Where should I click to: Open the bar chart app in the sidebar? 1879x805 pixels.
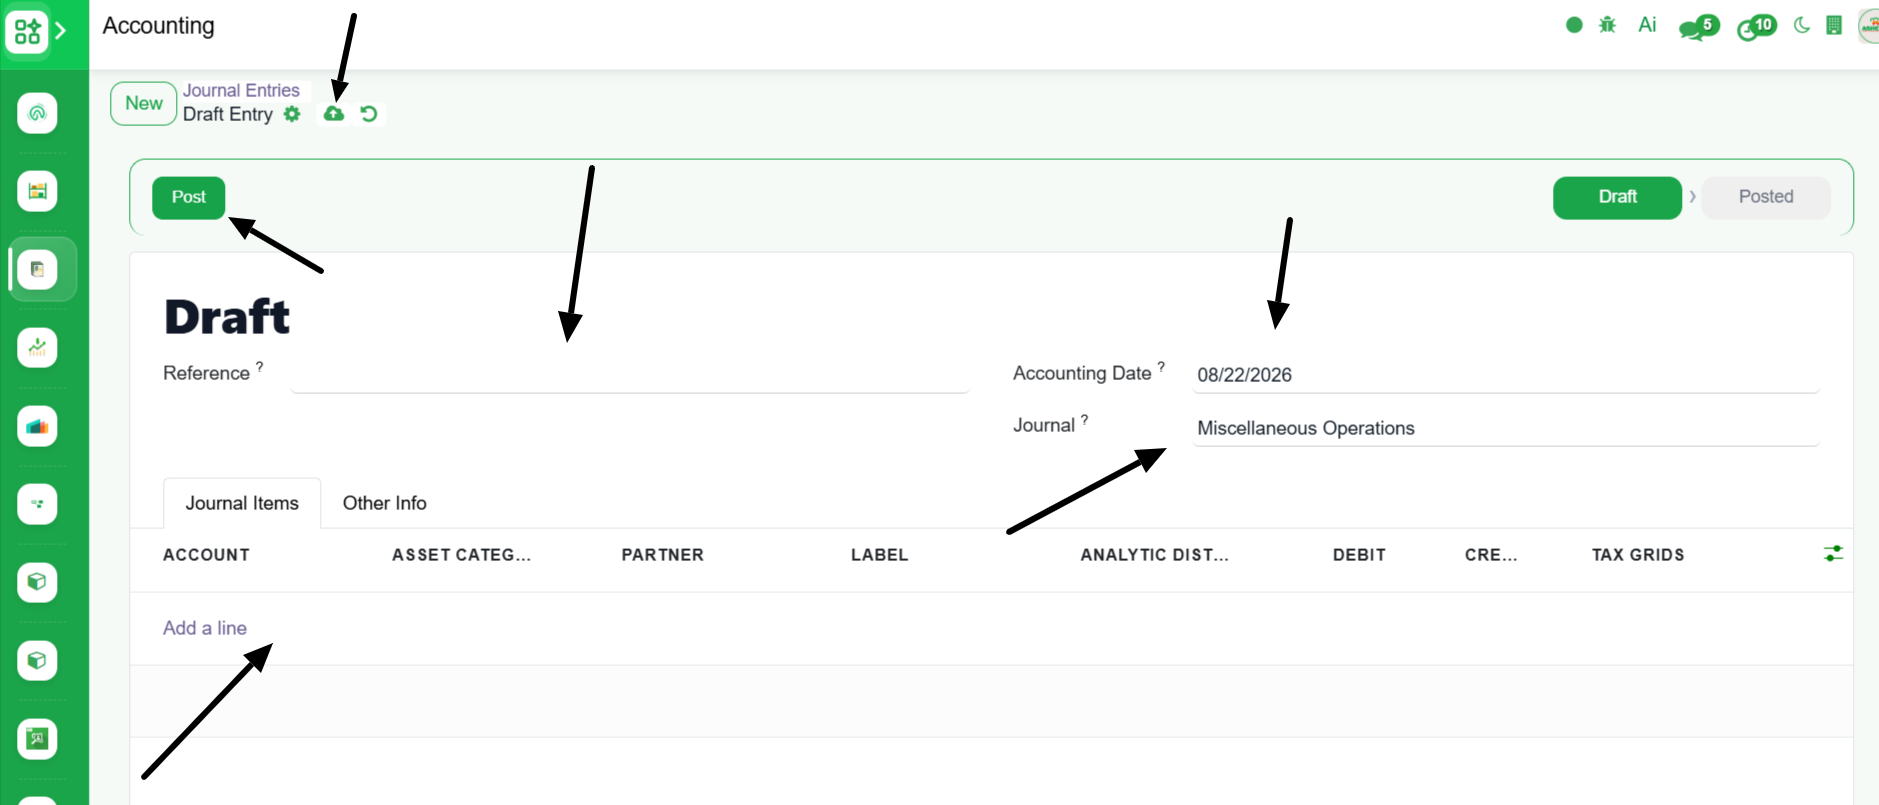(37, 426)
